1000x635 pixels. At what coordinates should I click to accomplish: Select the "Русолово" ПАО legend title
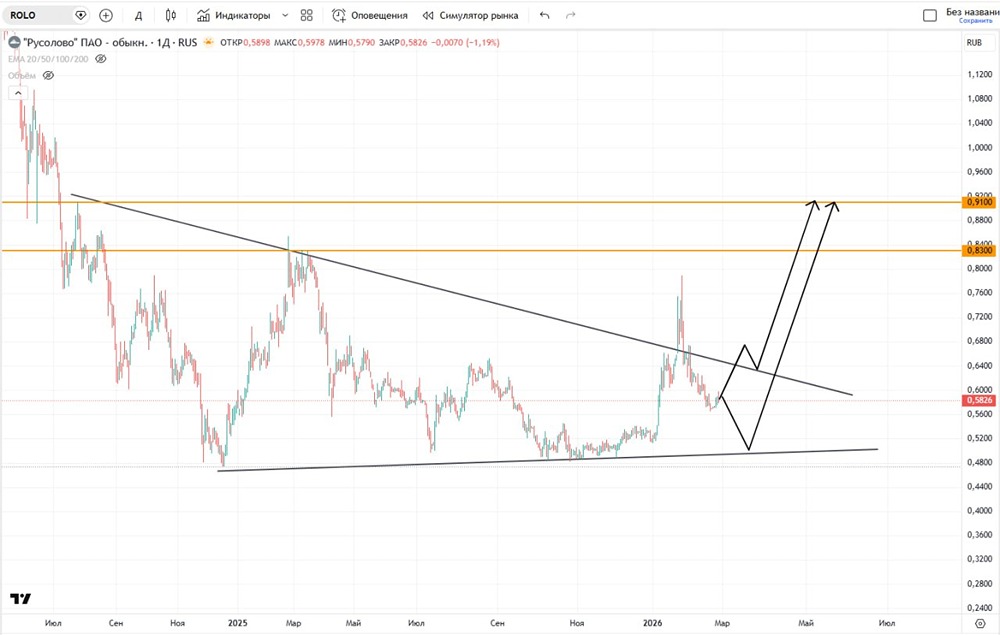click(85, 43)
